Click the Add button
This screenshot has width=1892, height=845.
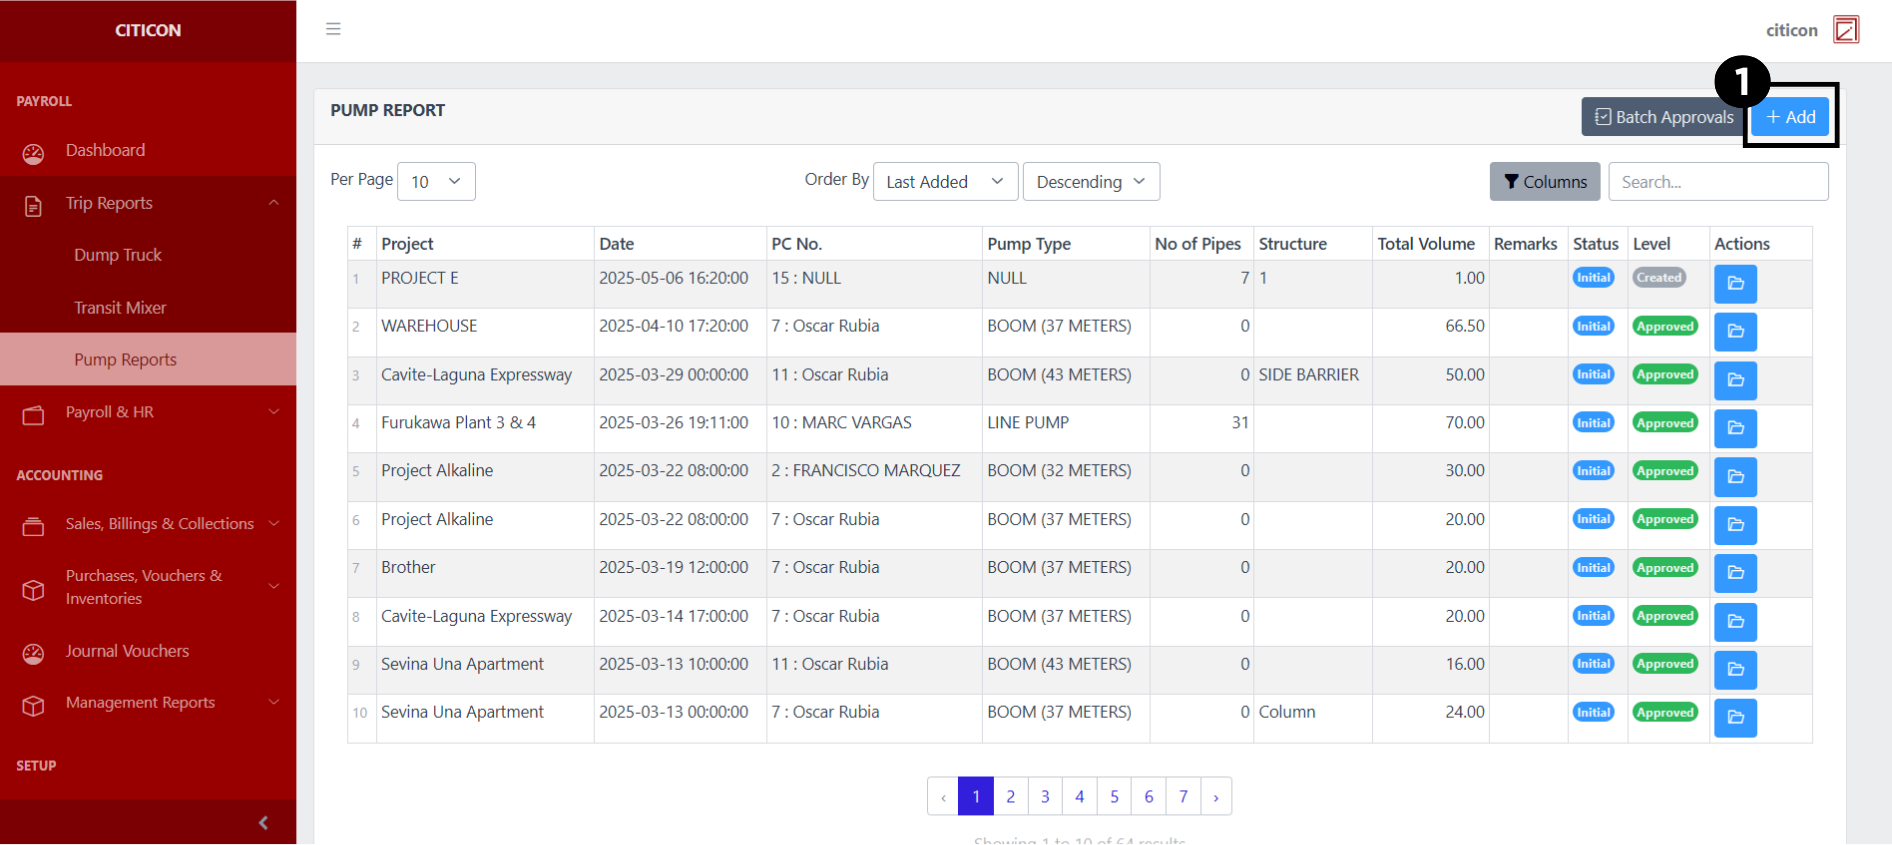tap(1790, 117)
